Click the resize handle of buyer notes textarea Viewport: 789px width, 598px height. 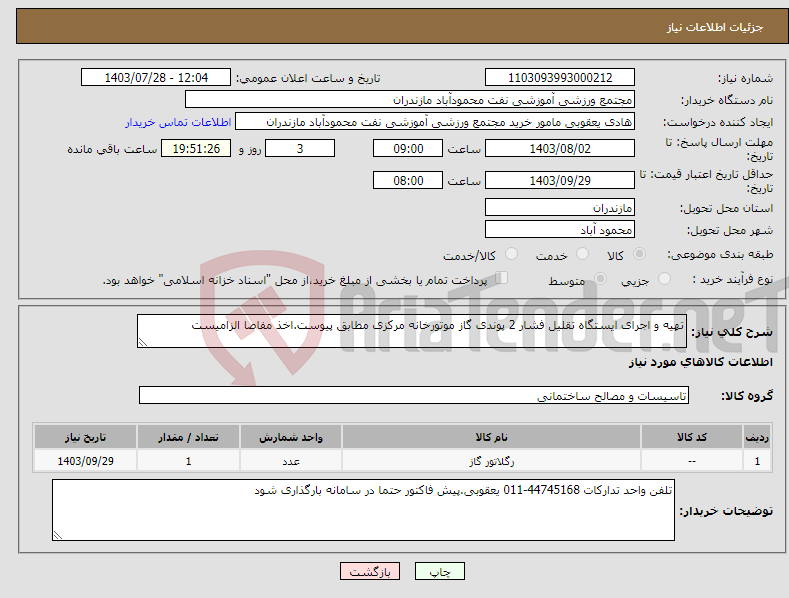coord(58,535)
